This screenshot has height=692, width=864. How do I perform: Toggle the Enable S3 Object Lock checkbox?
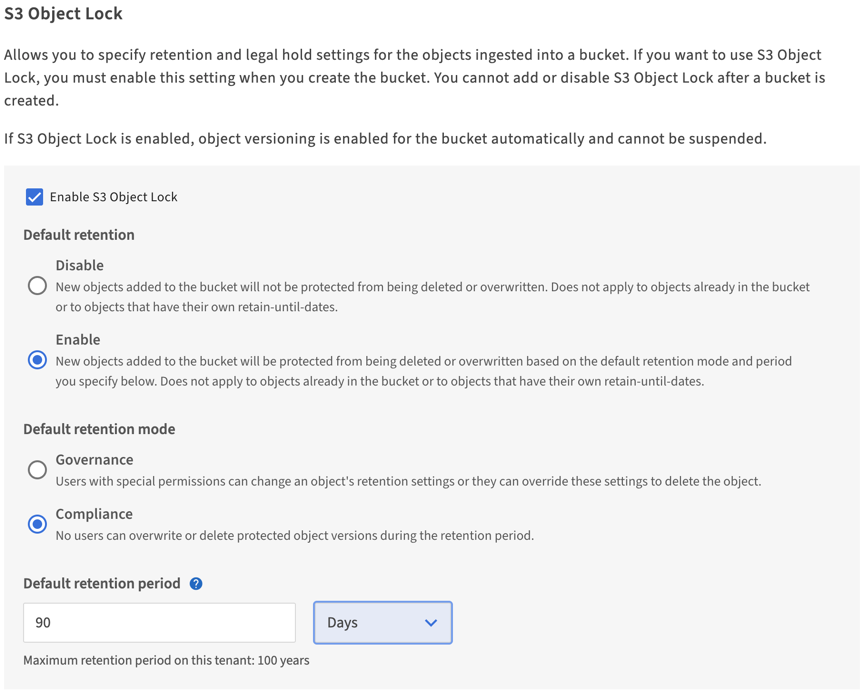tap(35, 197)
